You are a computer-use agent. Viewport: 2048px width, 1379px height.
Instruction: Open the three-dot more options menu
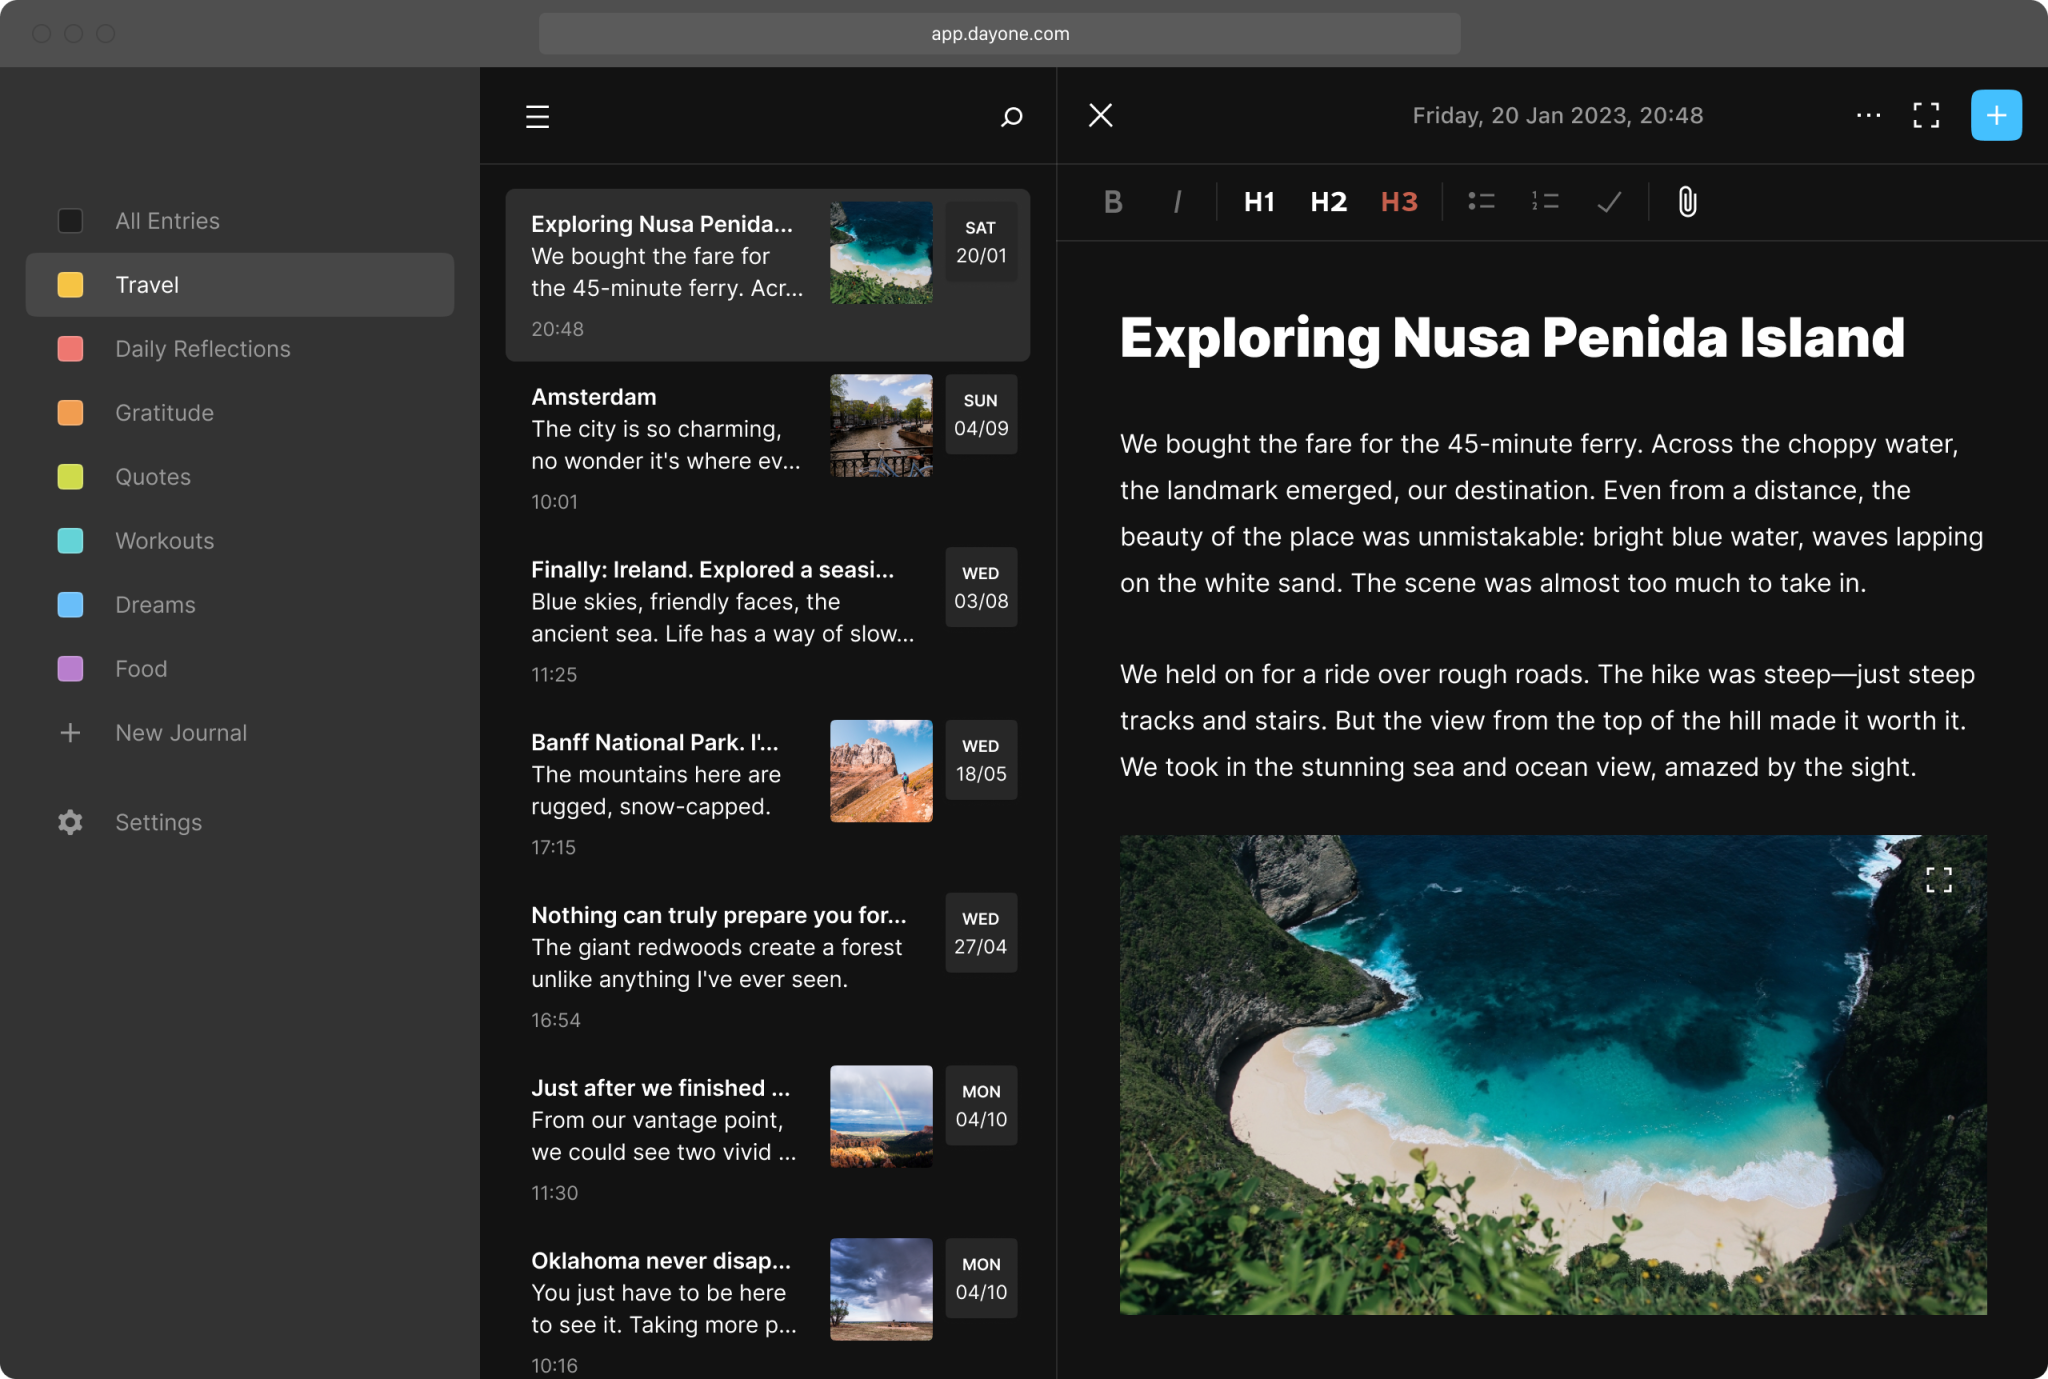1868,115
